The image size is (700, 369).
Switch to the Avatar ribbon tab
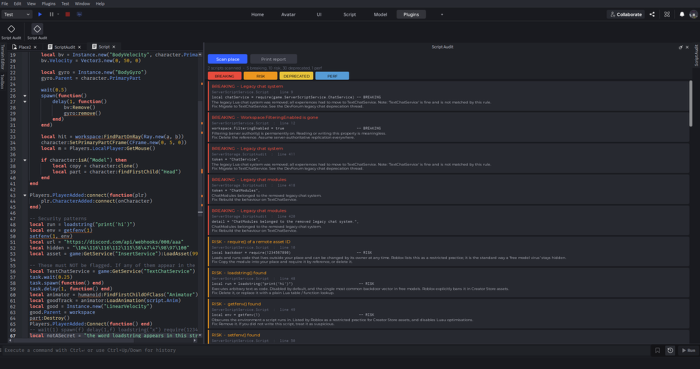[x=288, y=14]
